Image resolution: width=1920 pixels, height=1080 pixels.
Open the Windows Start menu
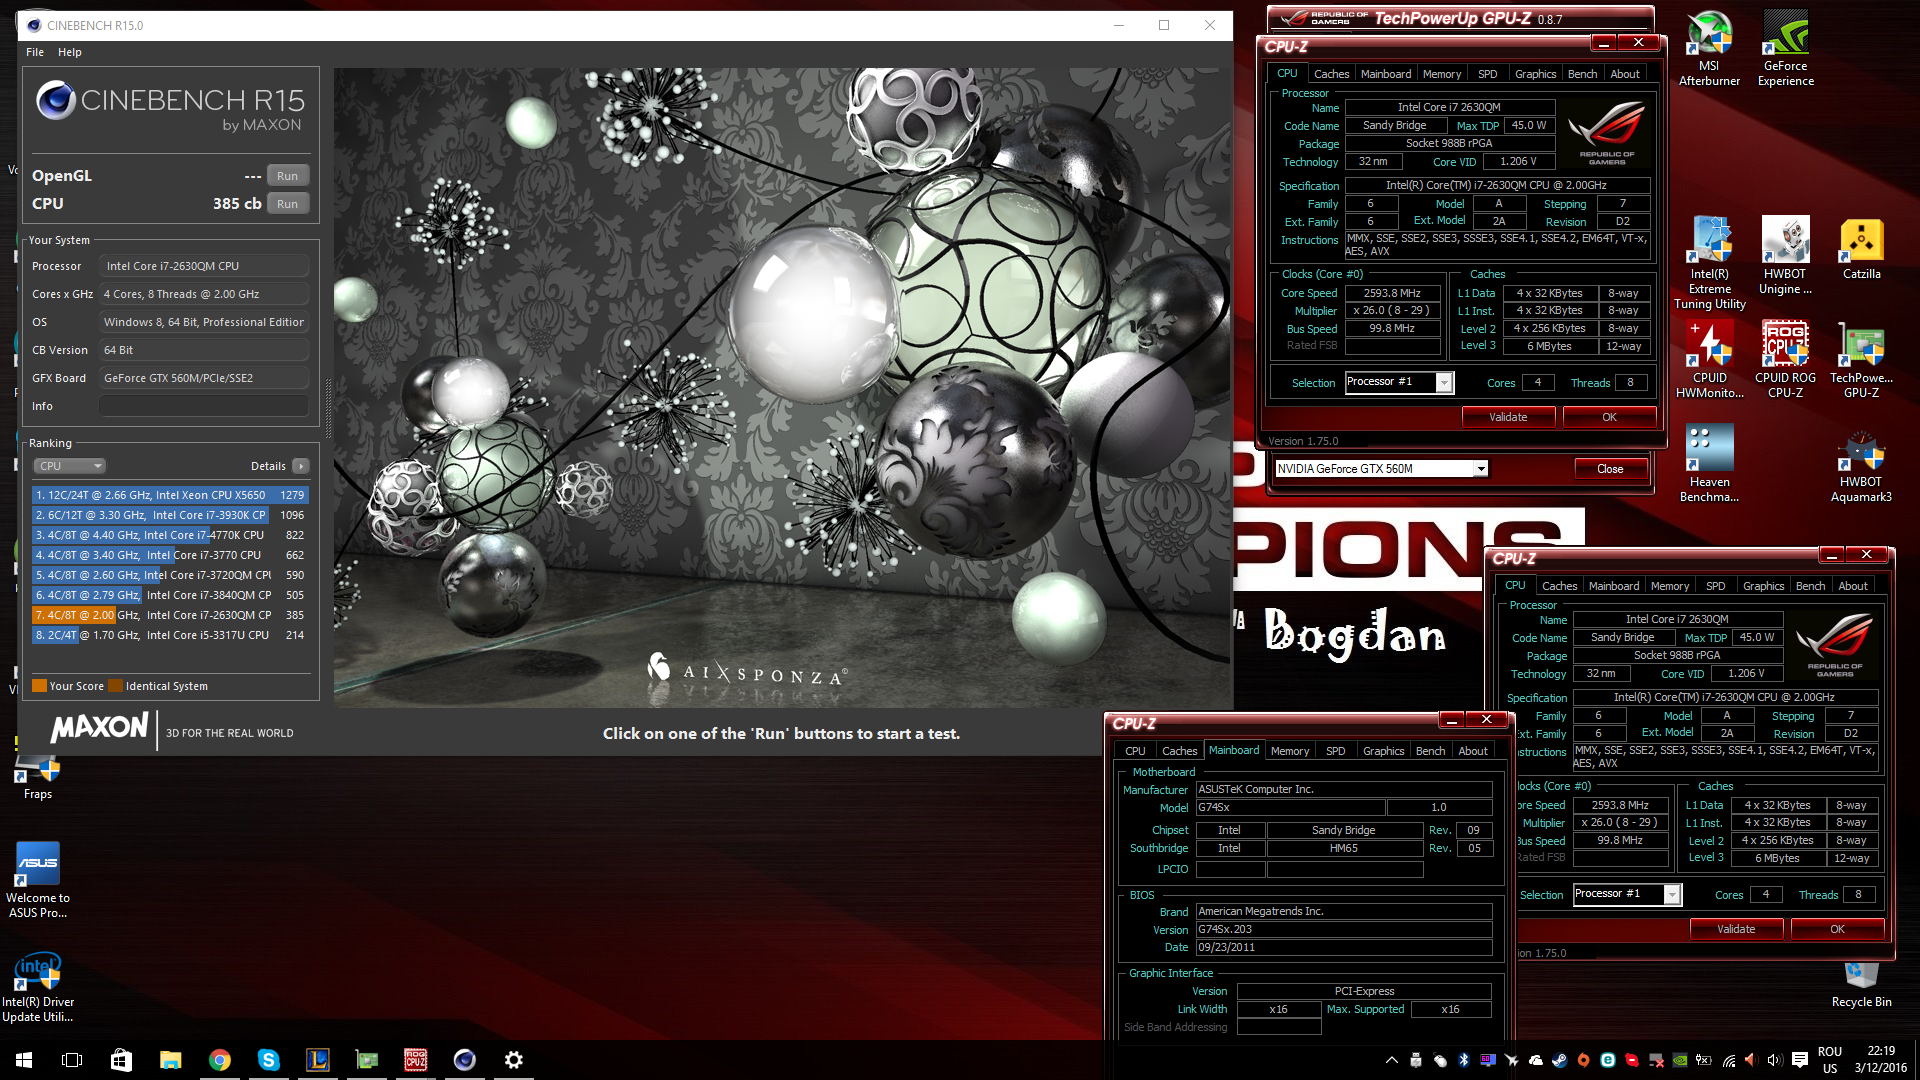click(x=24, y=1060)
